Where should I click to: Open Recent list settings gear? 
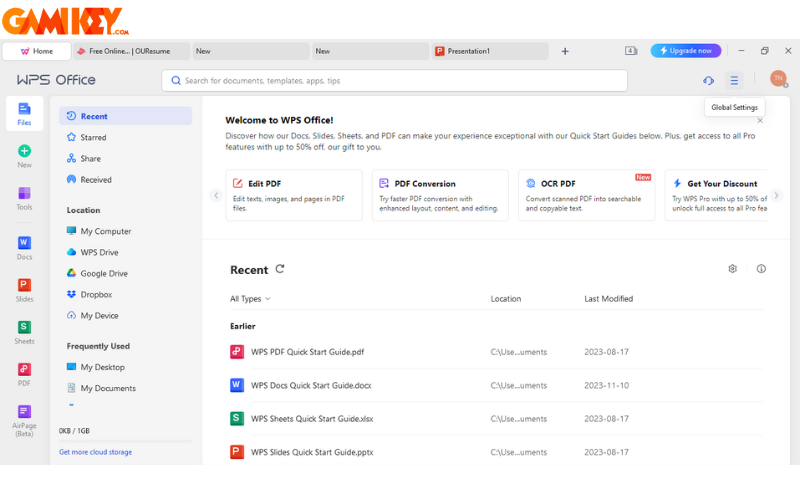point(733,269)
